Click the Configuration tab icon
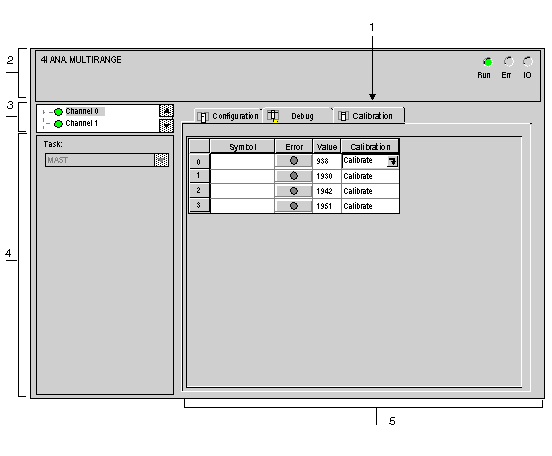The image size is (552, 456). coord(203,117)
